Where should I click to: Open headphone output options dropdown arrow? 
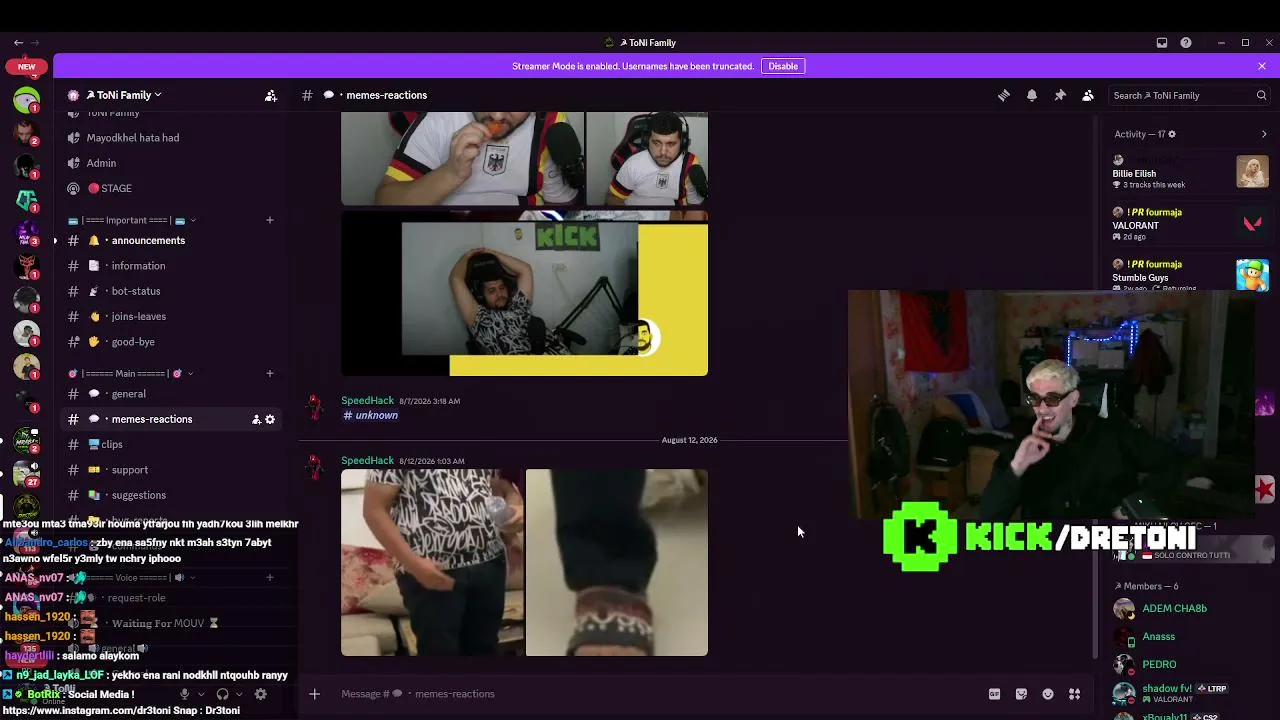[239, 694]
